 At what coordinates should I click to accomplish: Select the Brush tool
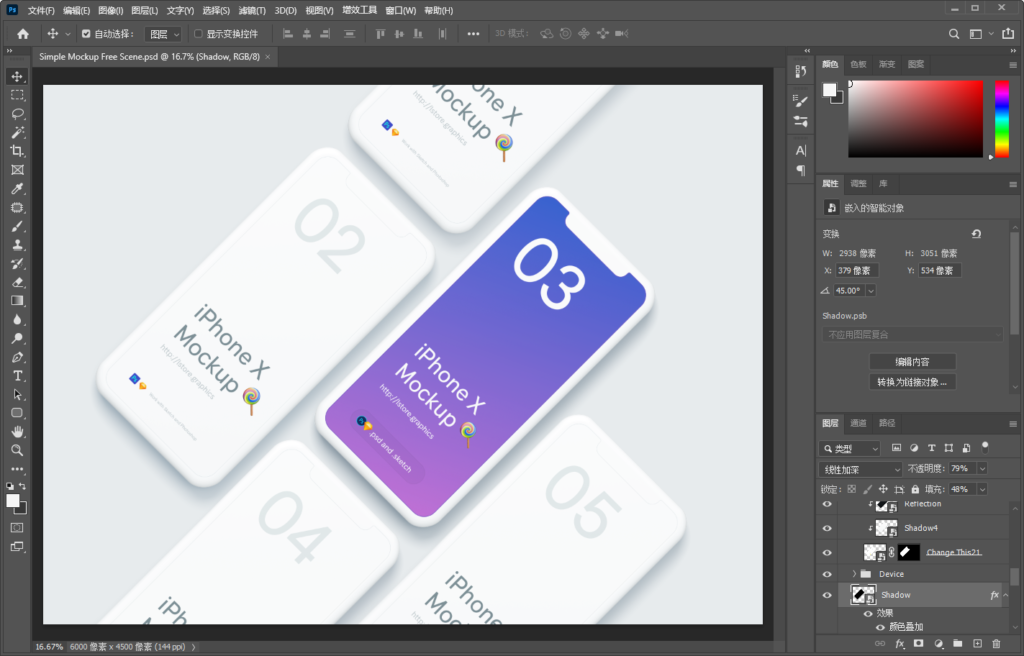tap(17, 226)
